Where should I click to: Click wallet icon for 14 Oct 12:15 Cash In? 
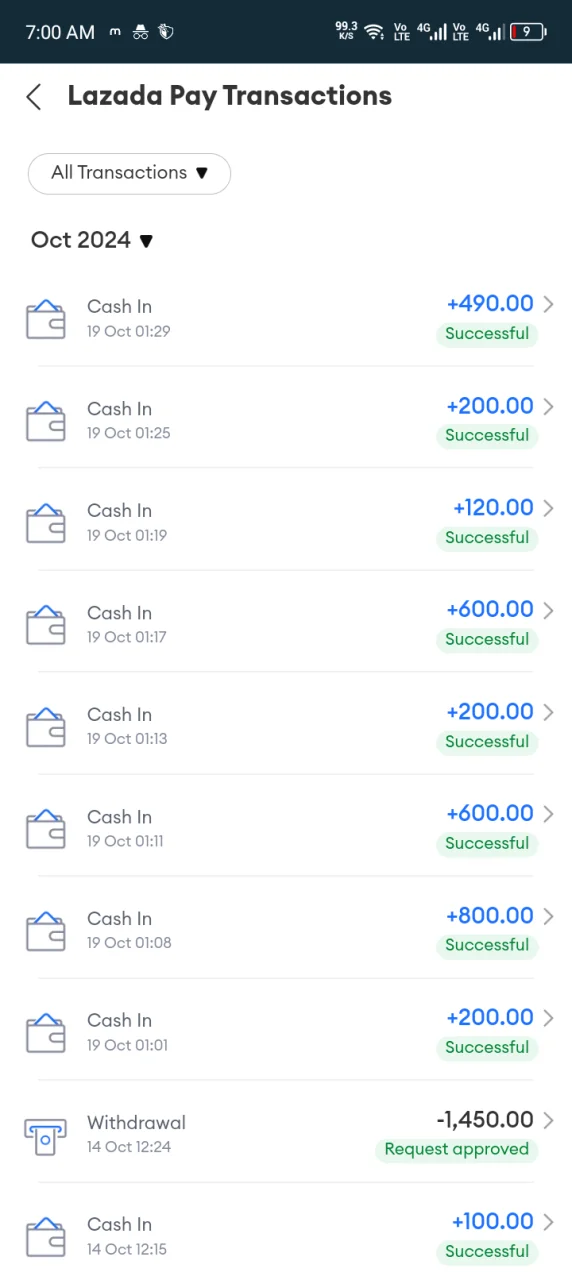coord(45,1237)
